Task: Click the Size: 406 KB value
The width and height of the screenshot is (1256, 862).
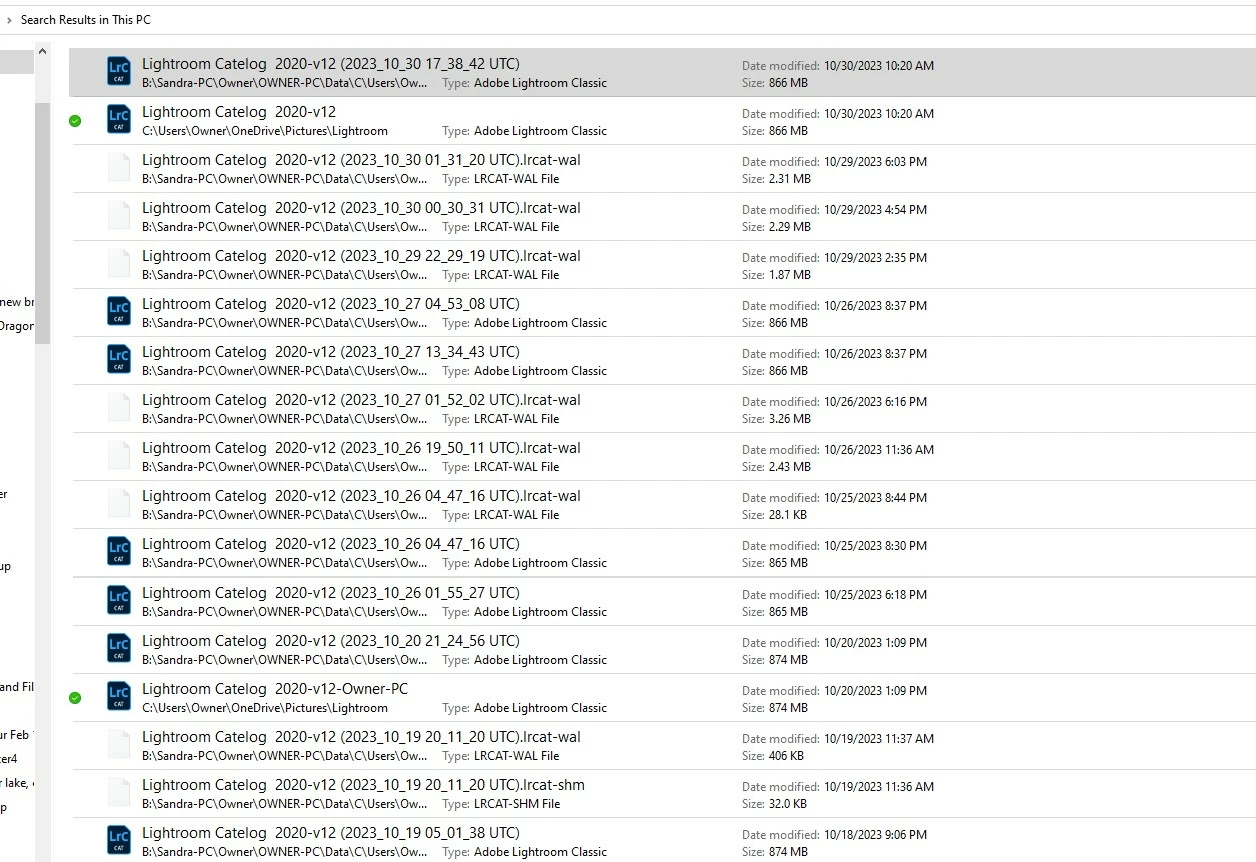Action: tap(786, 756)
